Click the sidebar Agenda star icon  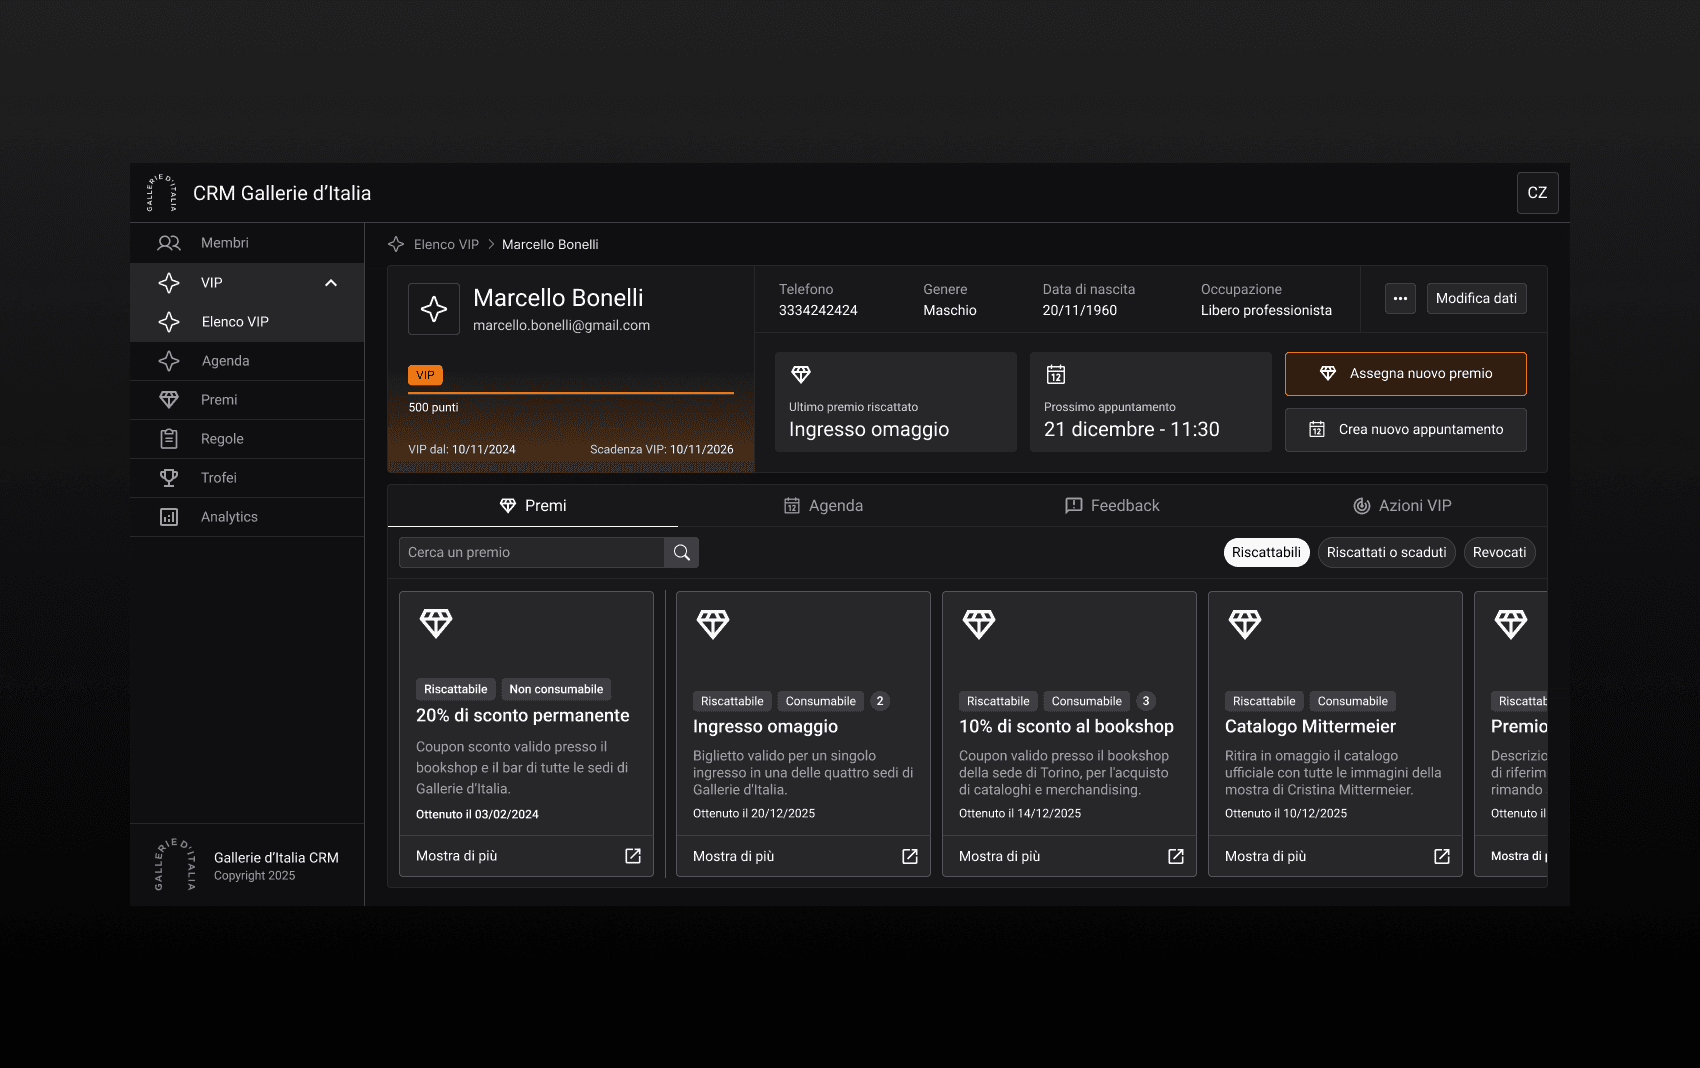169,361
